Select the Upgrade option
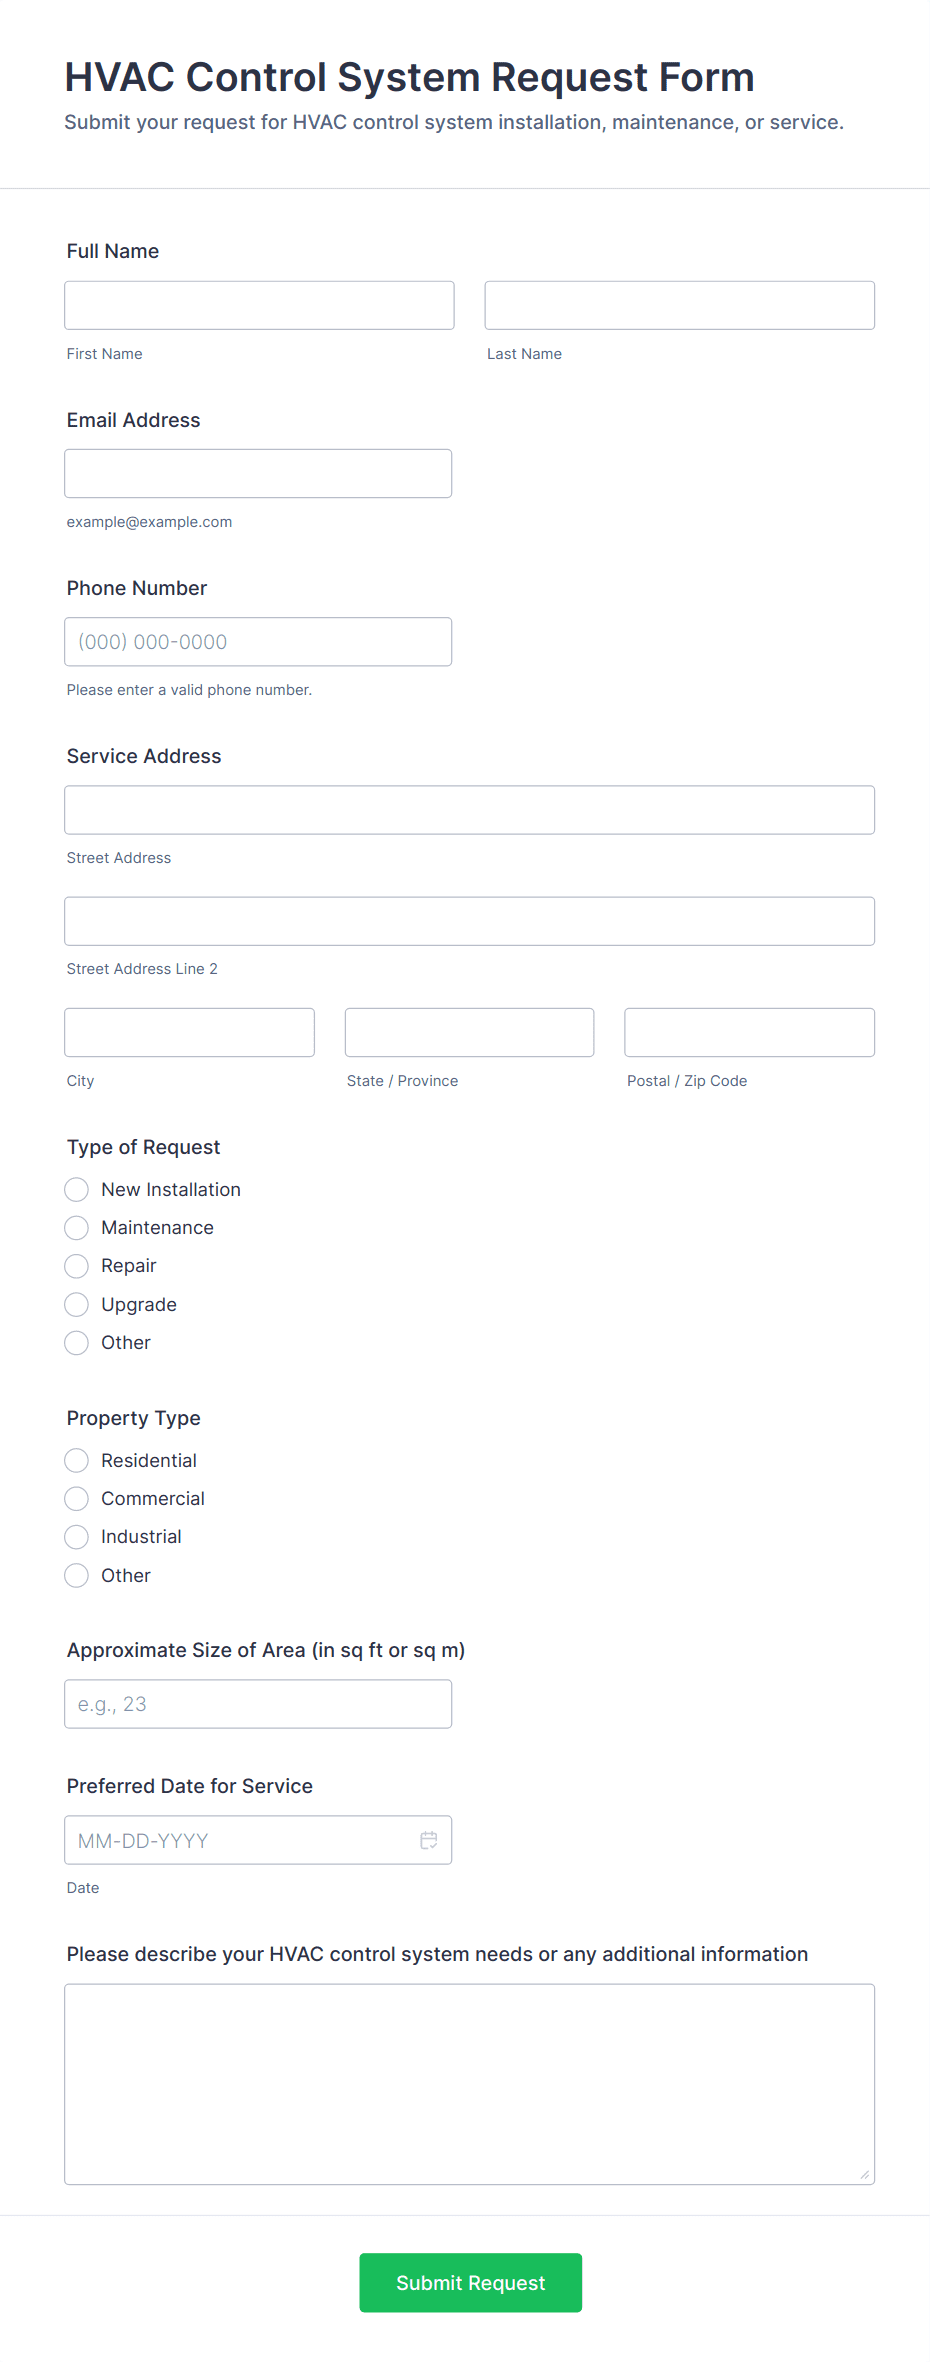Image resolution: width=930 pixels, height=2362 pixels. point(76,1304)
